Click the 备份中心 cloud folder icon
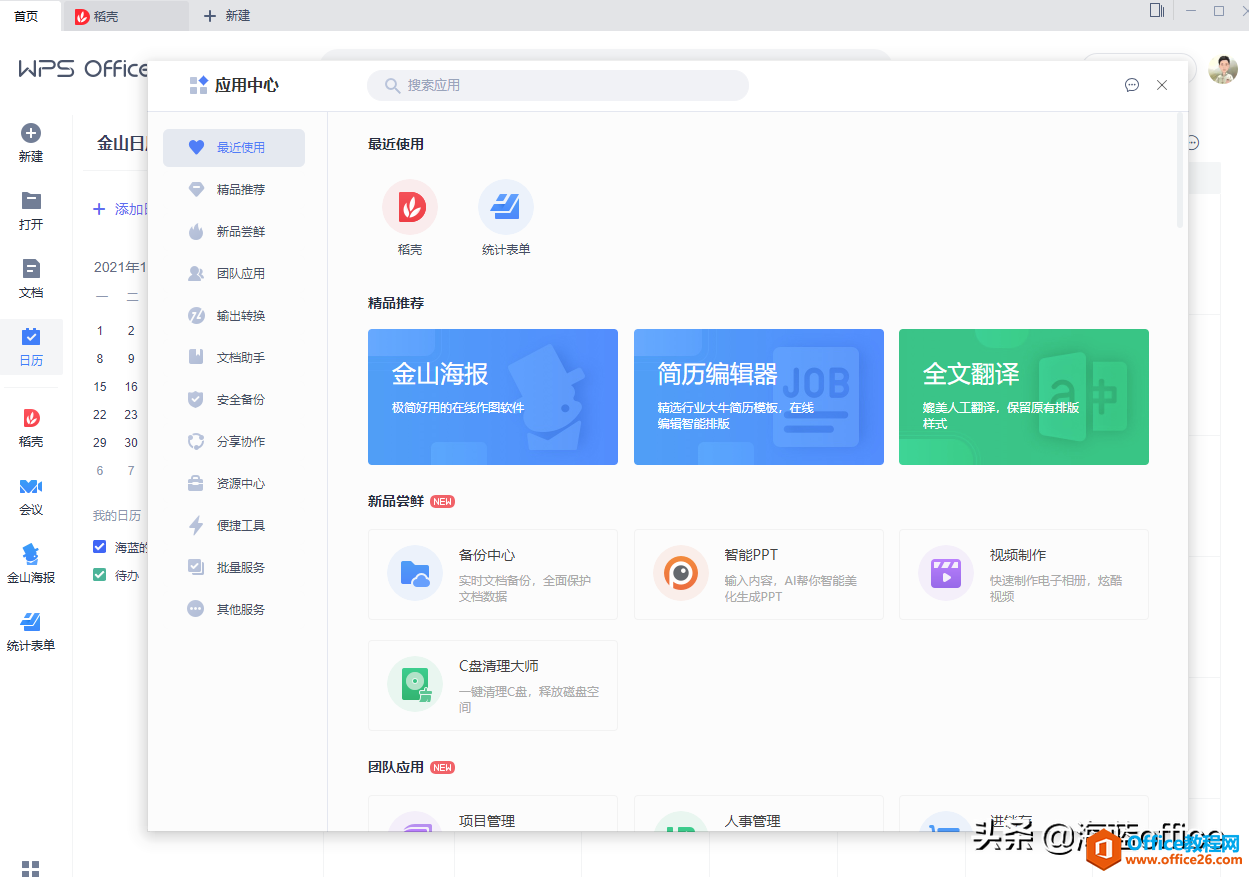Image resolution: width=1249 pixels, height=877 pixels. [415, 573]
